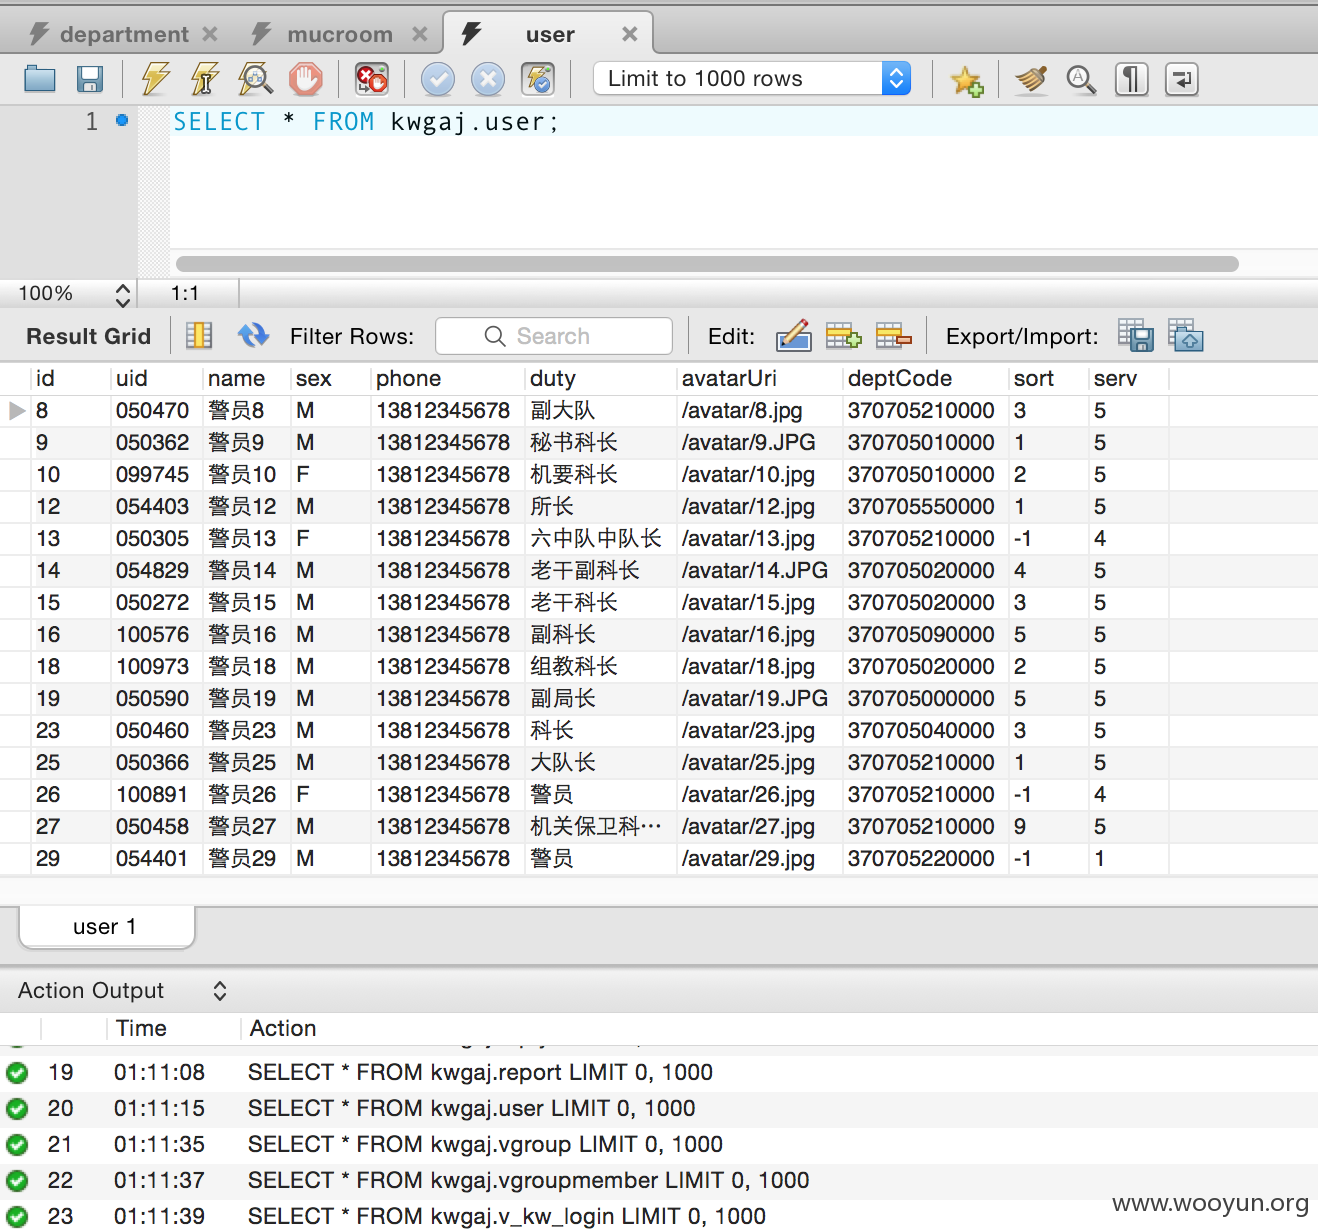
Task: Click SQL editor line 1 text
Action: tap(366, 122)
